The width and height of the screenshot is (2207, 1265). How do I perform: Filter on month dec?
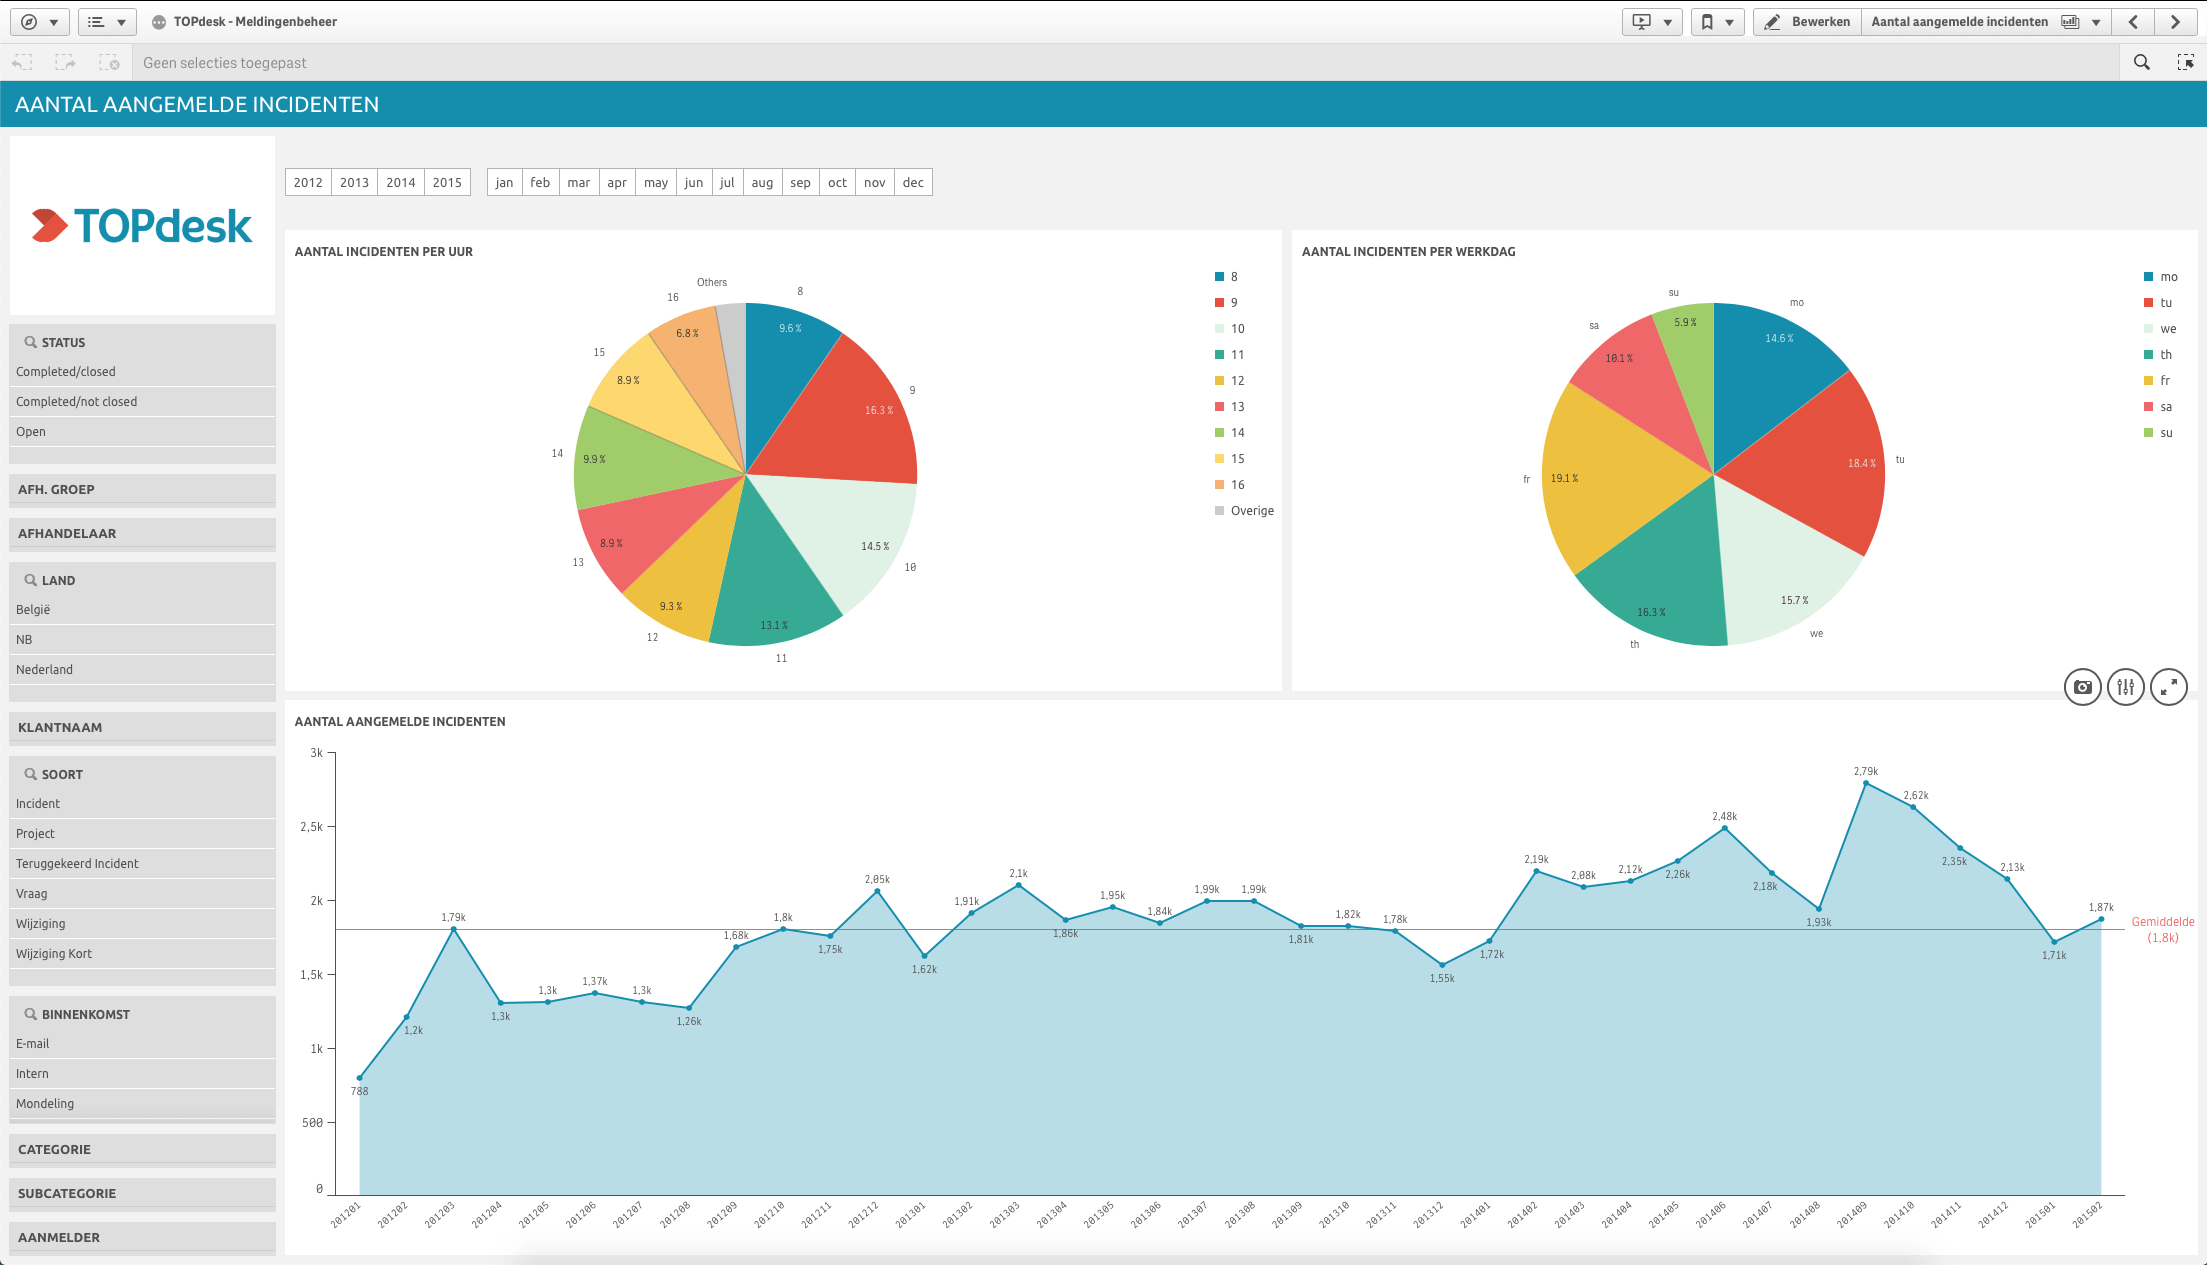click(x=913, y=182)
